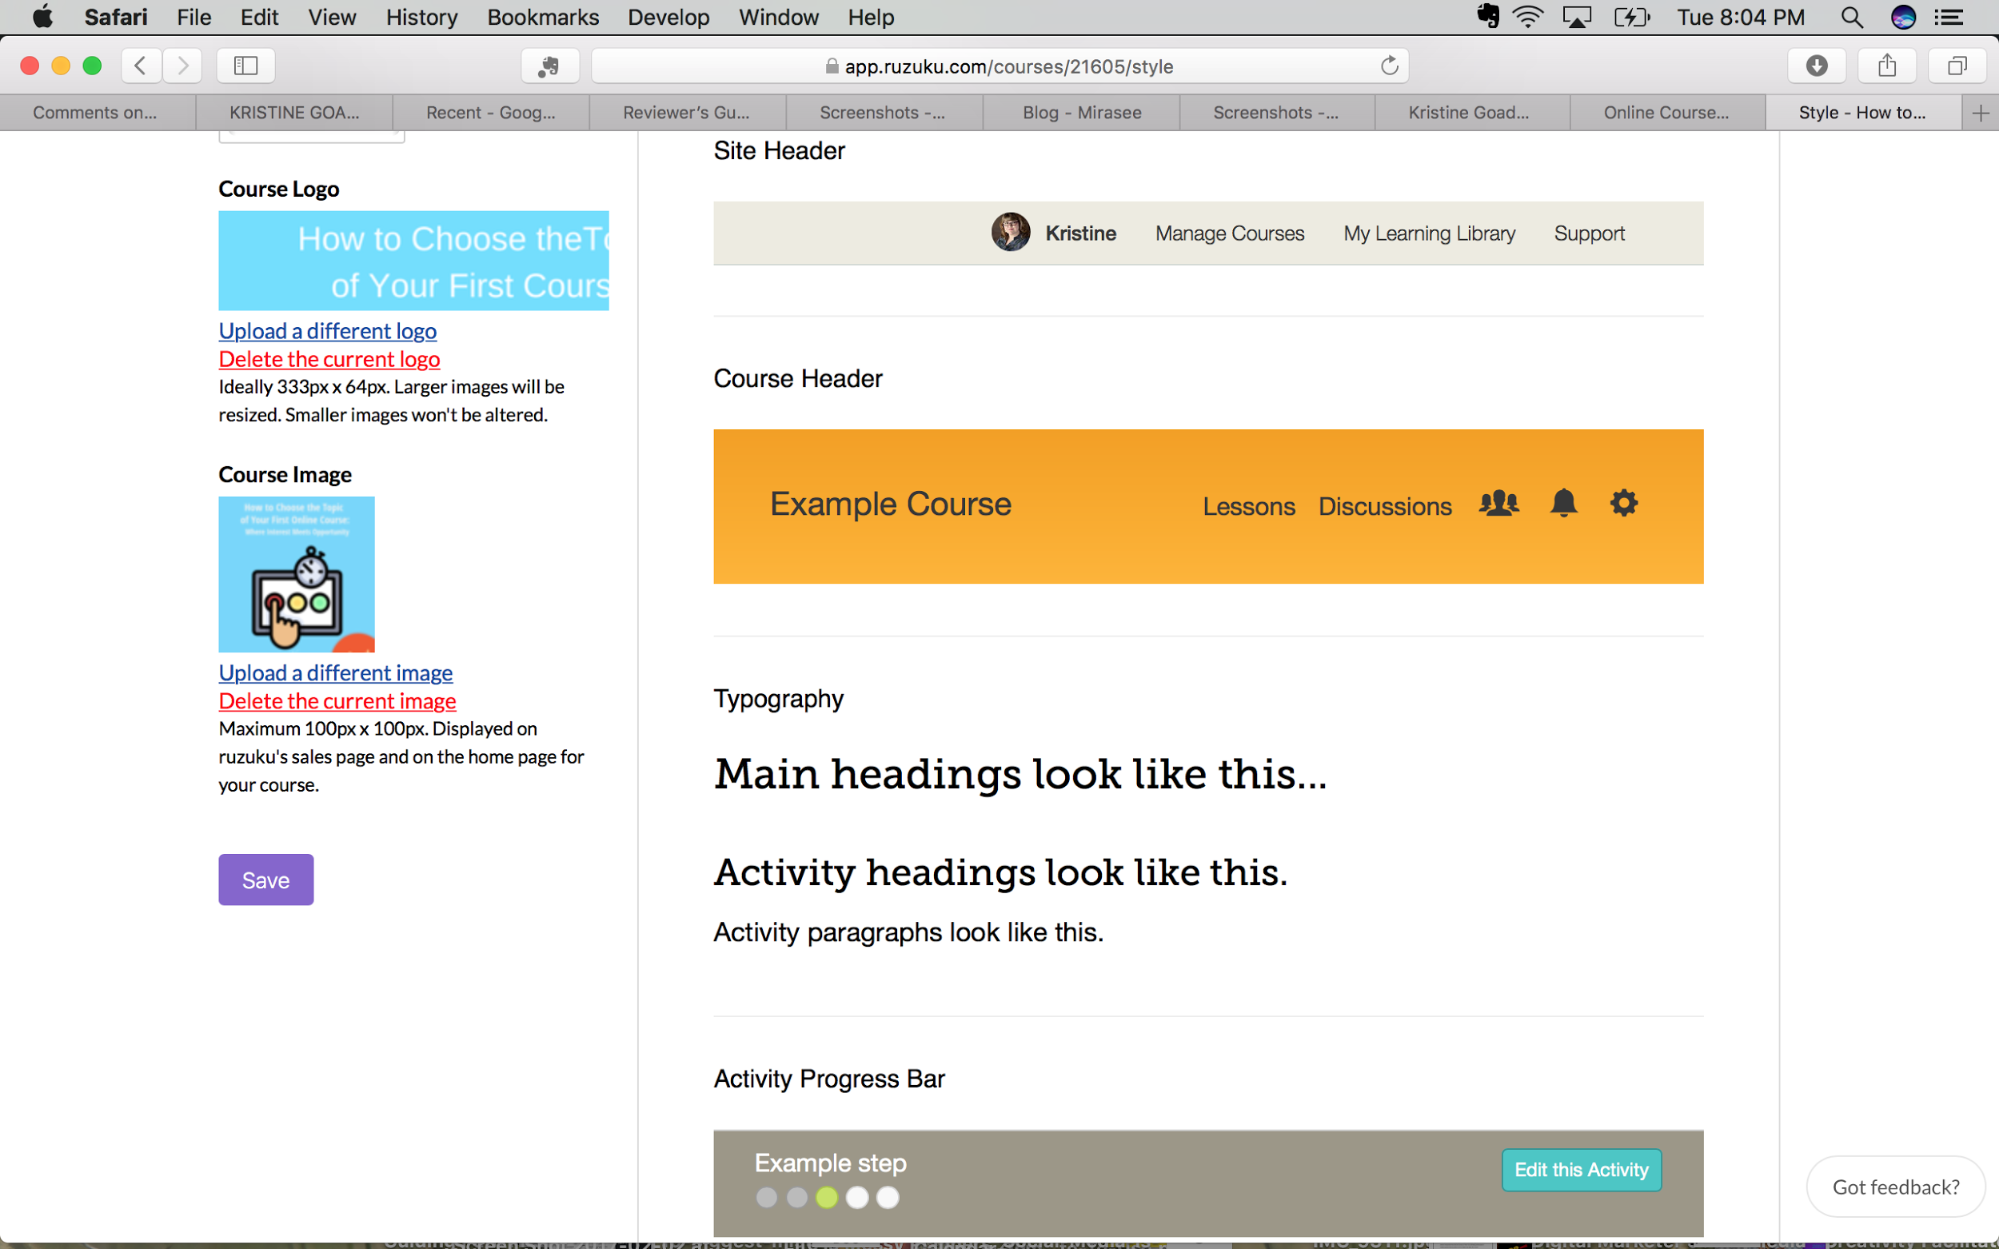This screenshot has height=1249, width=1999.
Task: Click Upload a different logo link
Action: [328, 331]
